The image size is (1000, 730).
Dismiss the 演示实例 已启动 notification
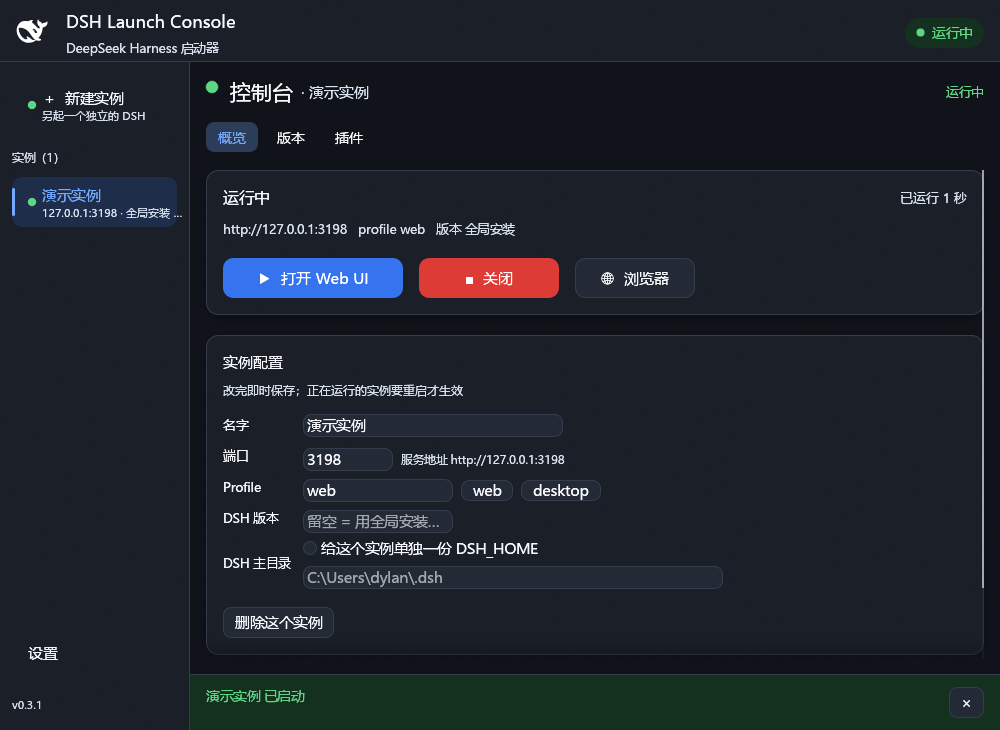pos(966,703)
